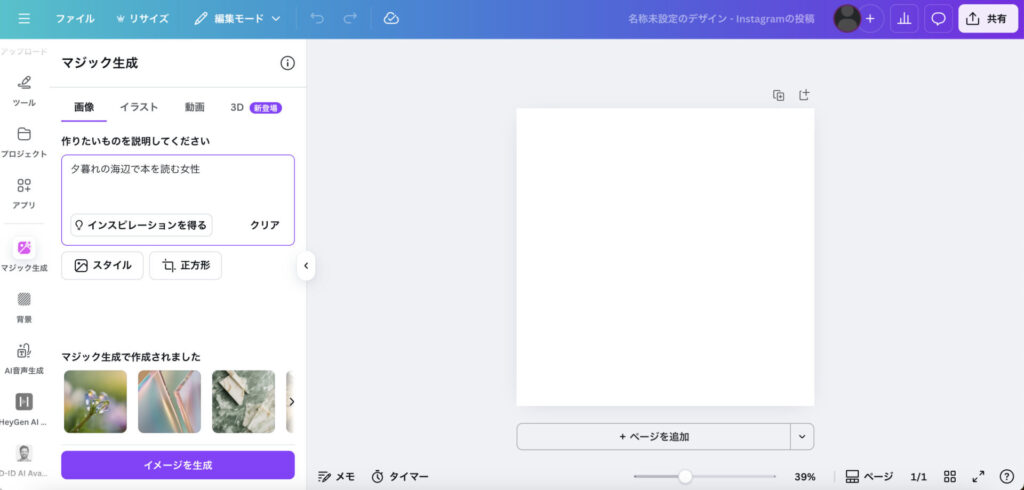Click the インスピレーションを得る button
The image size is (1024, 490).
[x=141, y=225]
